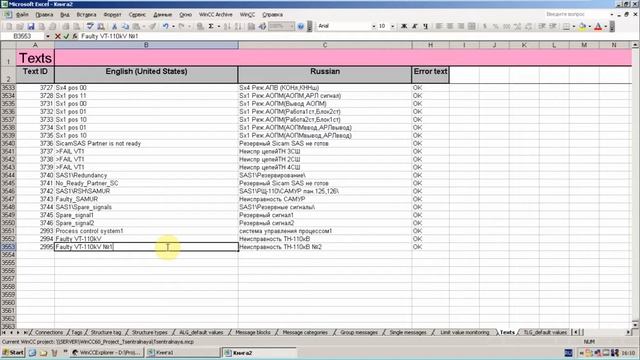Click Center alignment icon
The image size is (640, 360).
(450, 26)
